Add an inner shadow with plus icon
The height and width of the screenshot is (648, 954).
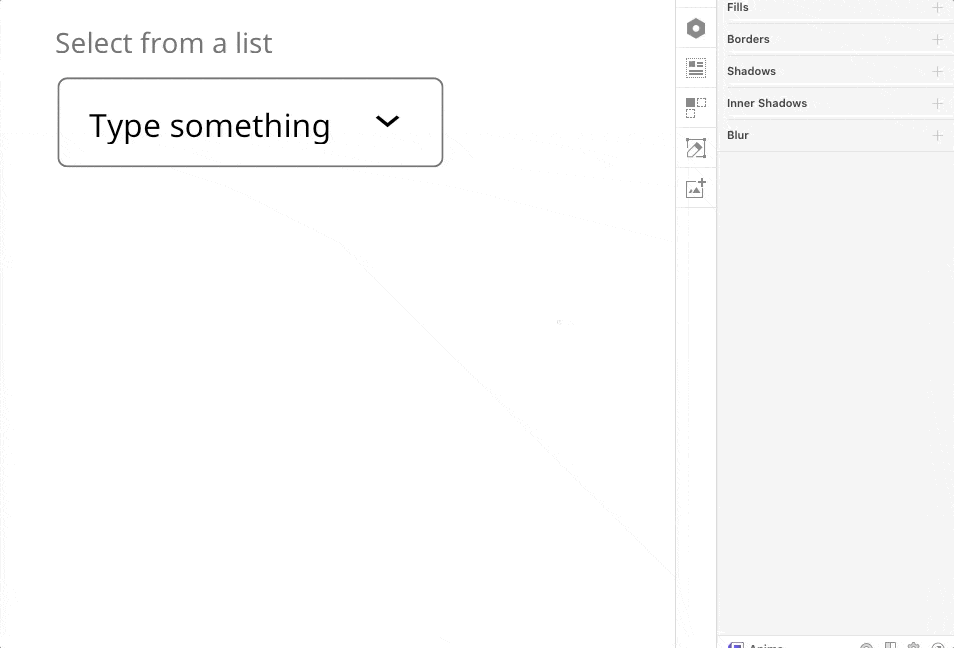click(x=937, y=104)
